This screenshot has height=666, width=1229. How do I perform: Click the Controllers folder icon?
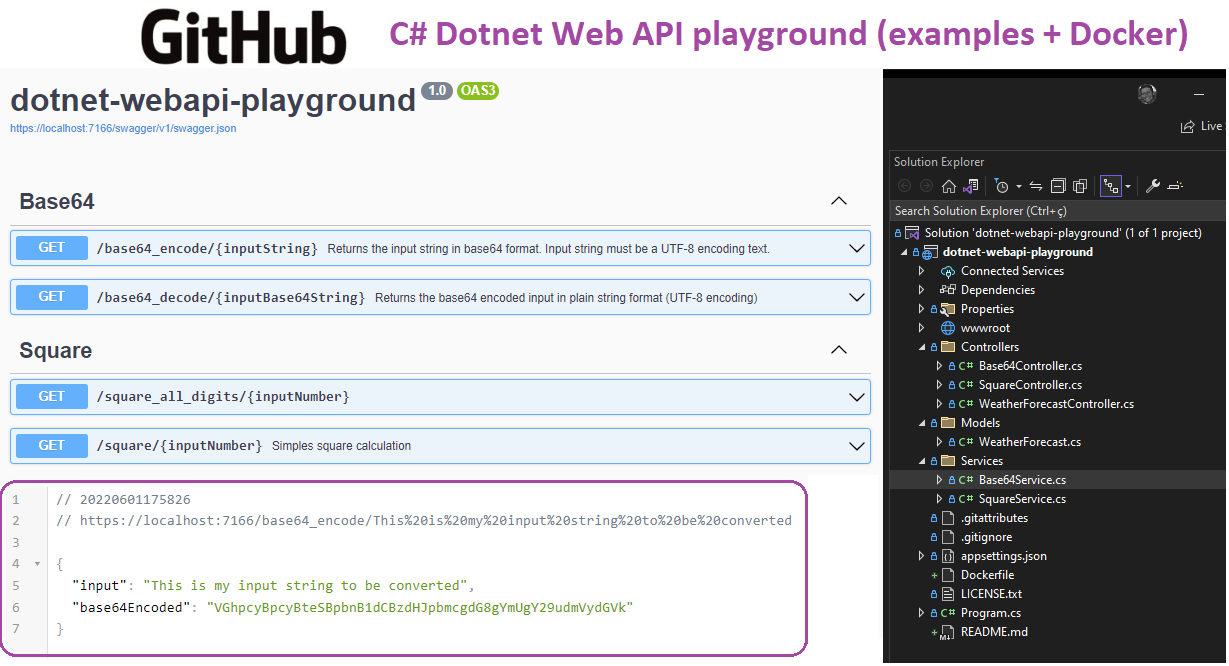[x=948, y=347]
